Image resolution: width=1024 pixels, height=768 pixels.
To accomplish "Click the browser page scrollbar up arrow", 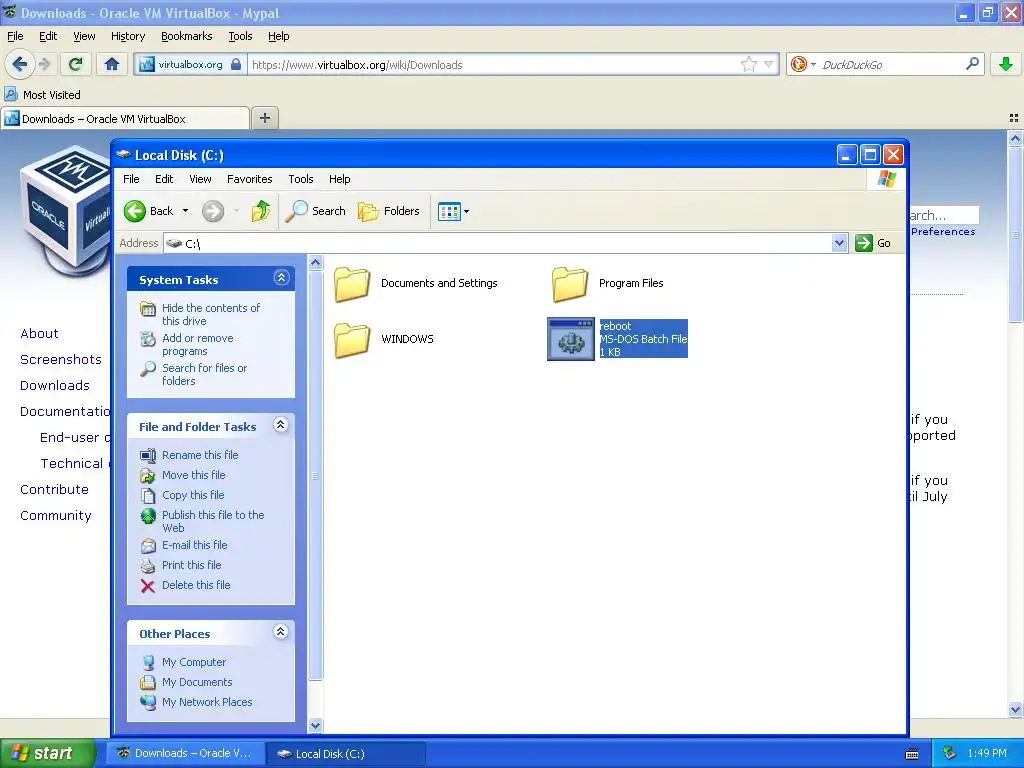I will [x=1015, y=138].
